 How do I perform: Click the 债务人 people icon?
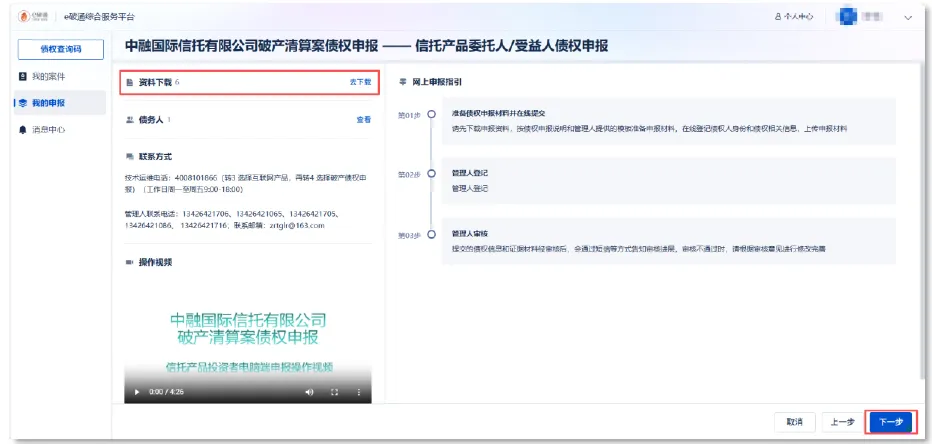[x=130, y=119]
